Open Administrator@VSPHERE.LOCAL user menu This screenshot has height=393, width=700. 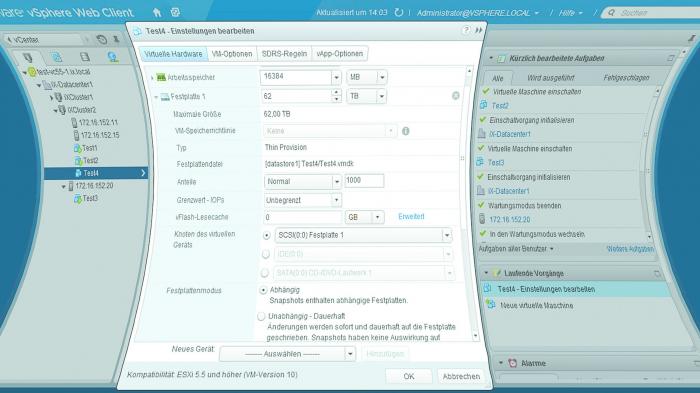coord(477,13)
